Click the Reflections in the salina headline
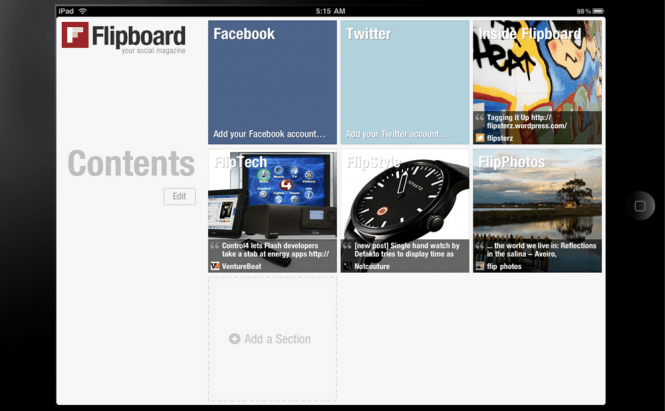This screenshot has width=665, height=411. (x=541, y=250)
